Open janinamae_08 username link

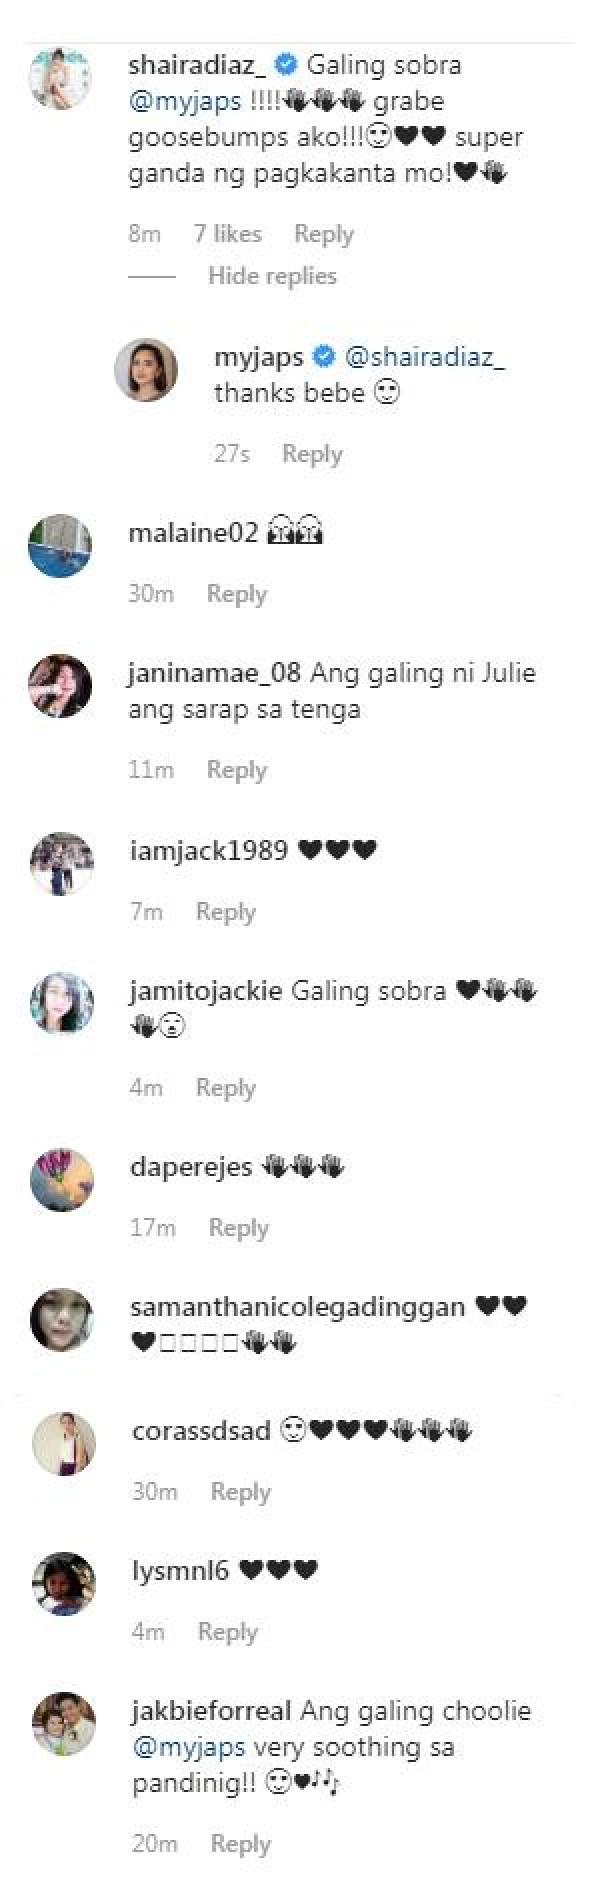tap(214, 673)
